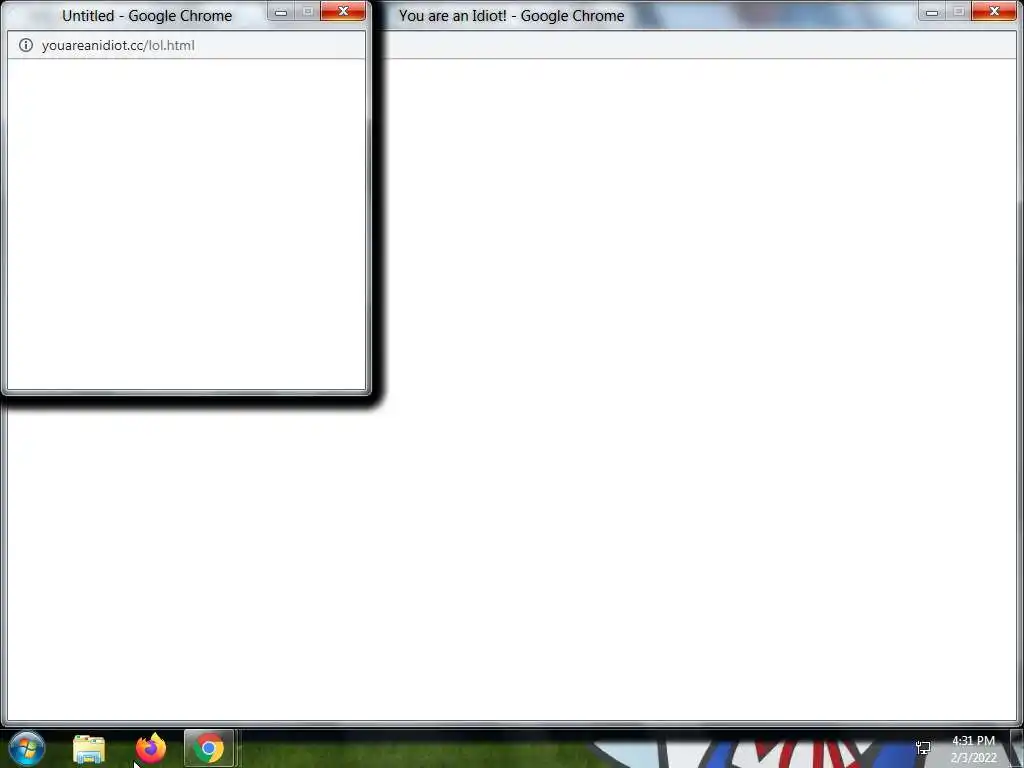Image resolution: width=1024 pixels, height=768 pixels.
Task: Close the You are an Idiot! window
Action: click(994, 12)
